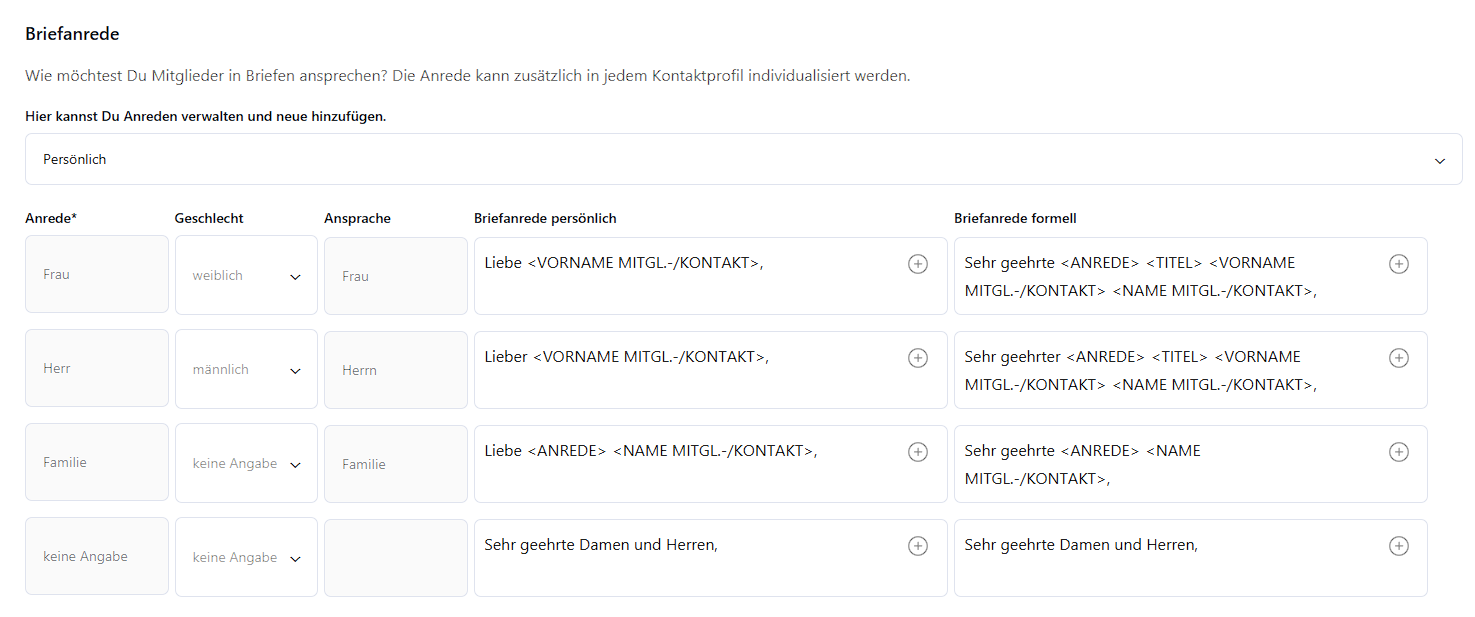Click the Anrede field containing 'Familie'
This screenshot has height=617, width=1475.
(x=97, y=462)
